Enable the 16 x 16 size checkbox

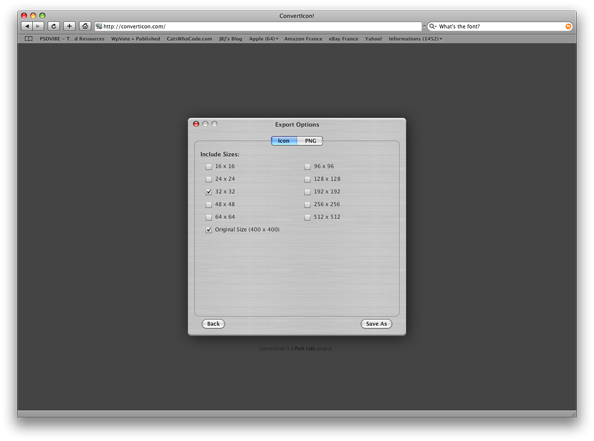click(208, 167)
